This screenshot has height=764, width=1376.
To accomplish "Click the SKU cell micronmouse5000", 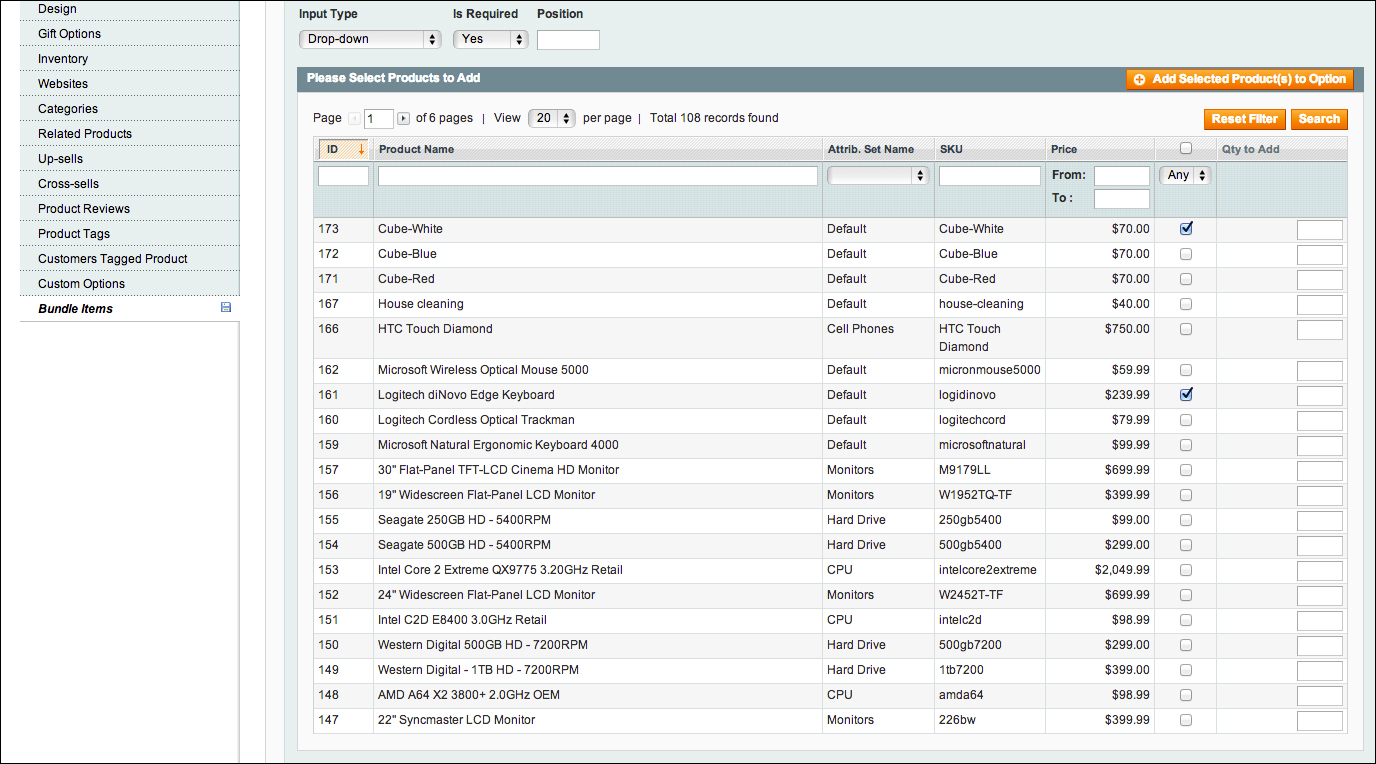I will point(990,370).
